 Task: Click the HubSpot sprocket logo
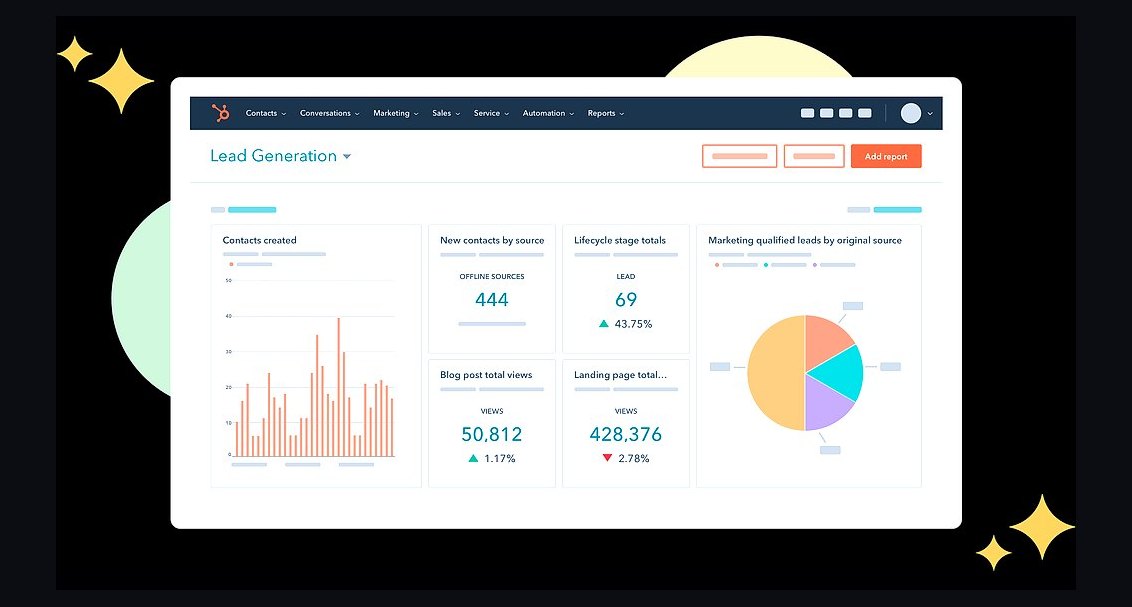pos(220,113)
